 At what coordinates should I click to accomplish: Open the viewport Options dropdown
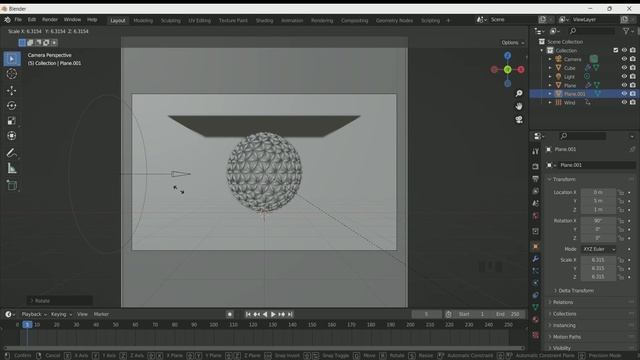coord(513,42)
